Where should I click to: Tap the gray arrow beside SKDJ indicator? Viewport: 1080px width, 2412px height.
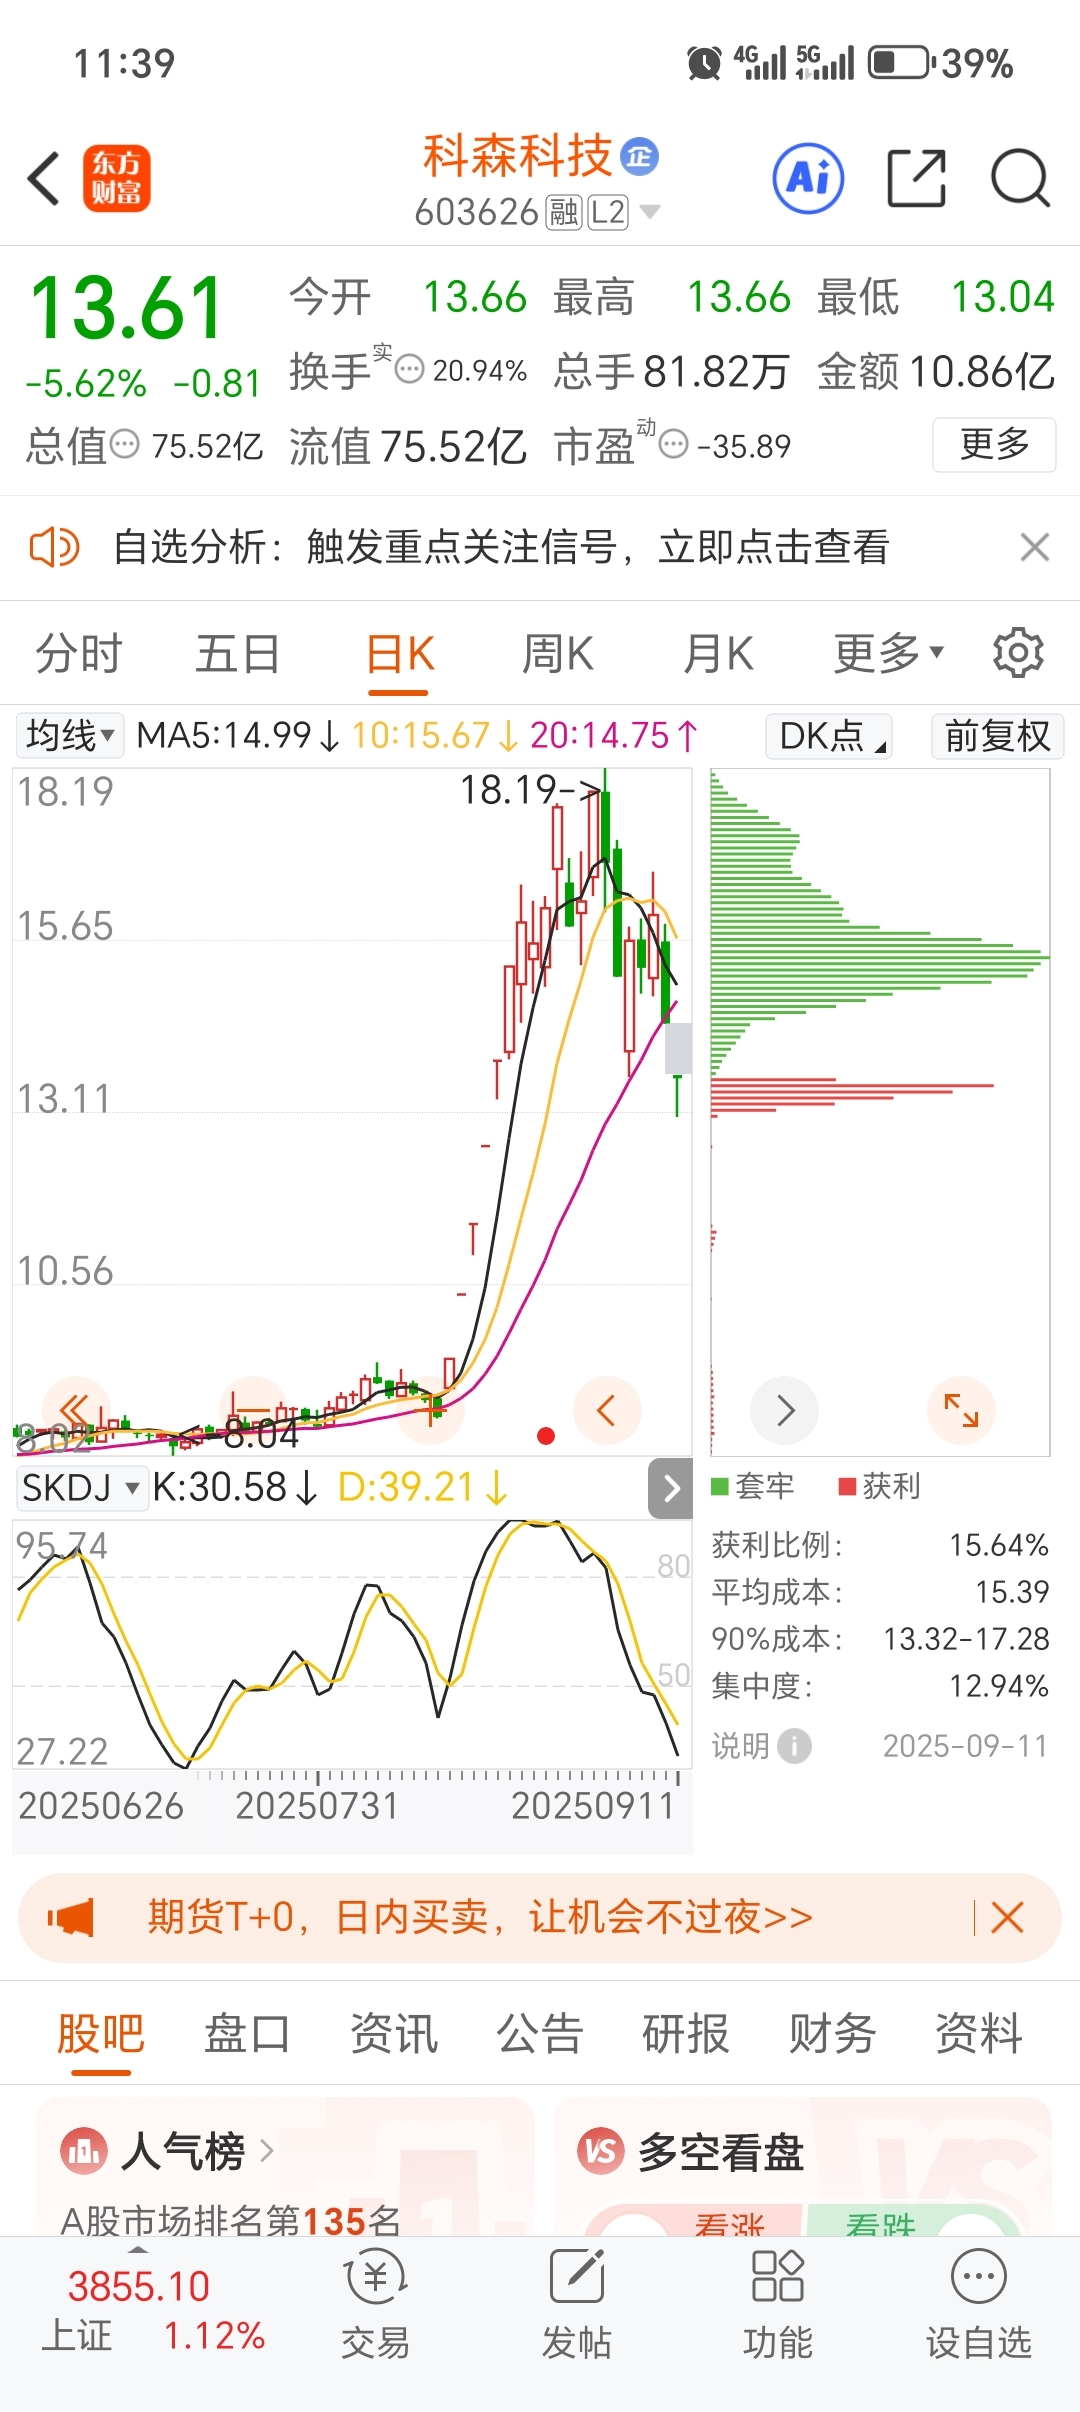tap(670, 1488)
